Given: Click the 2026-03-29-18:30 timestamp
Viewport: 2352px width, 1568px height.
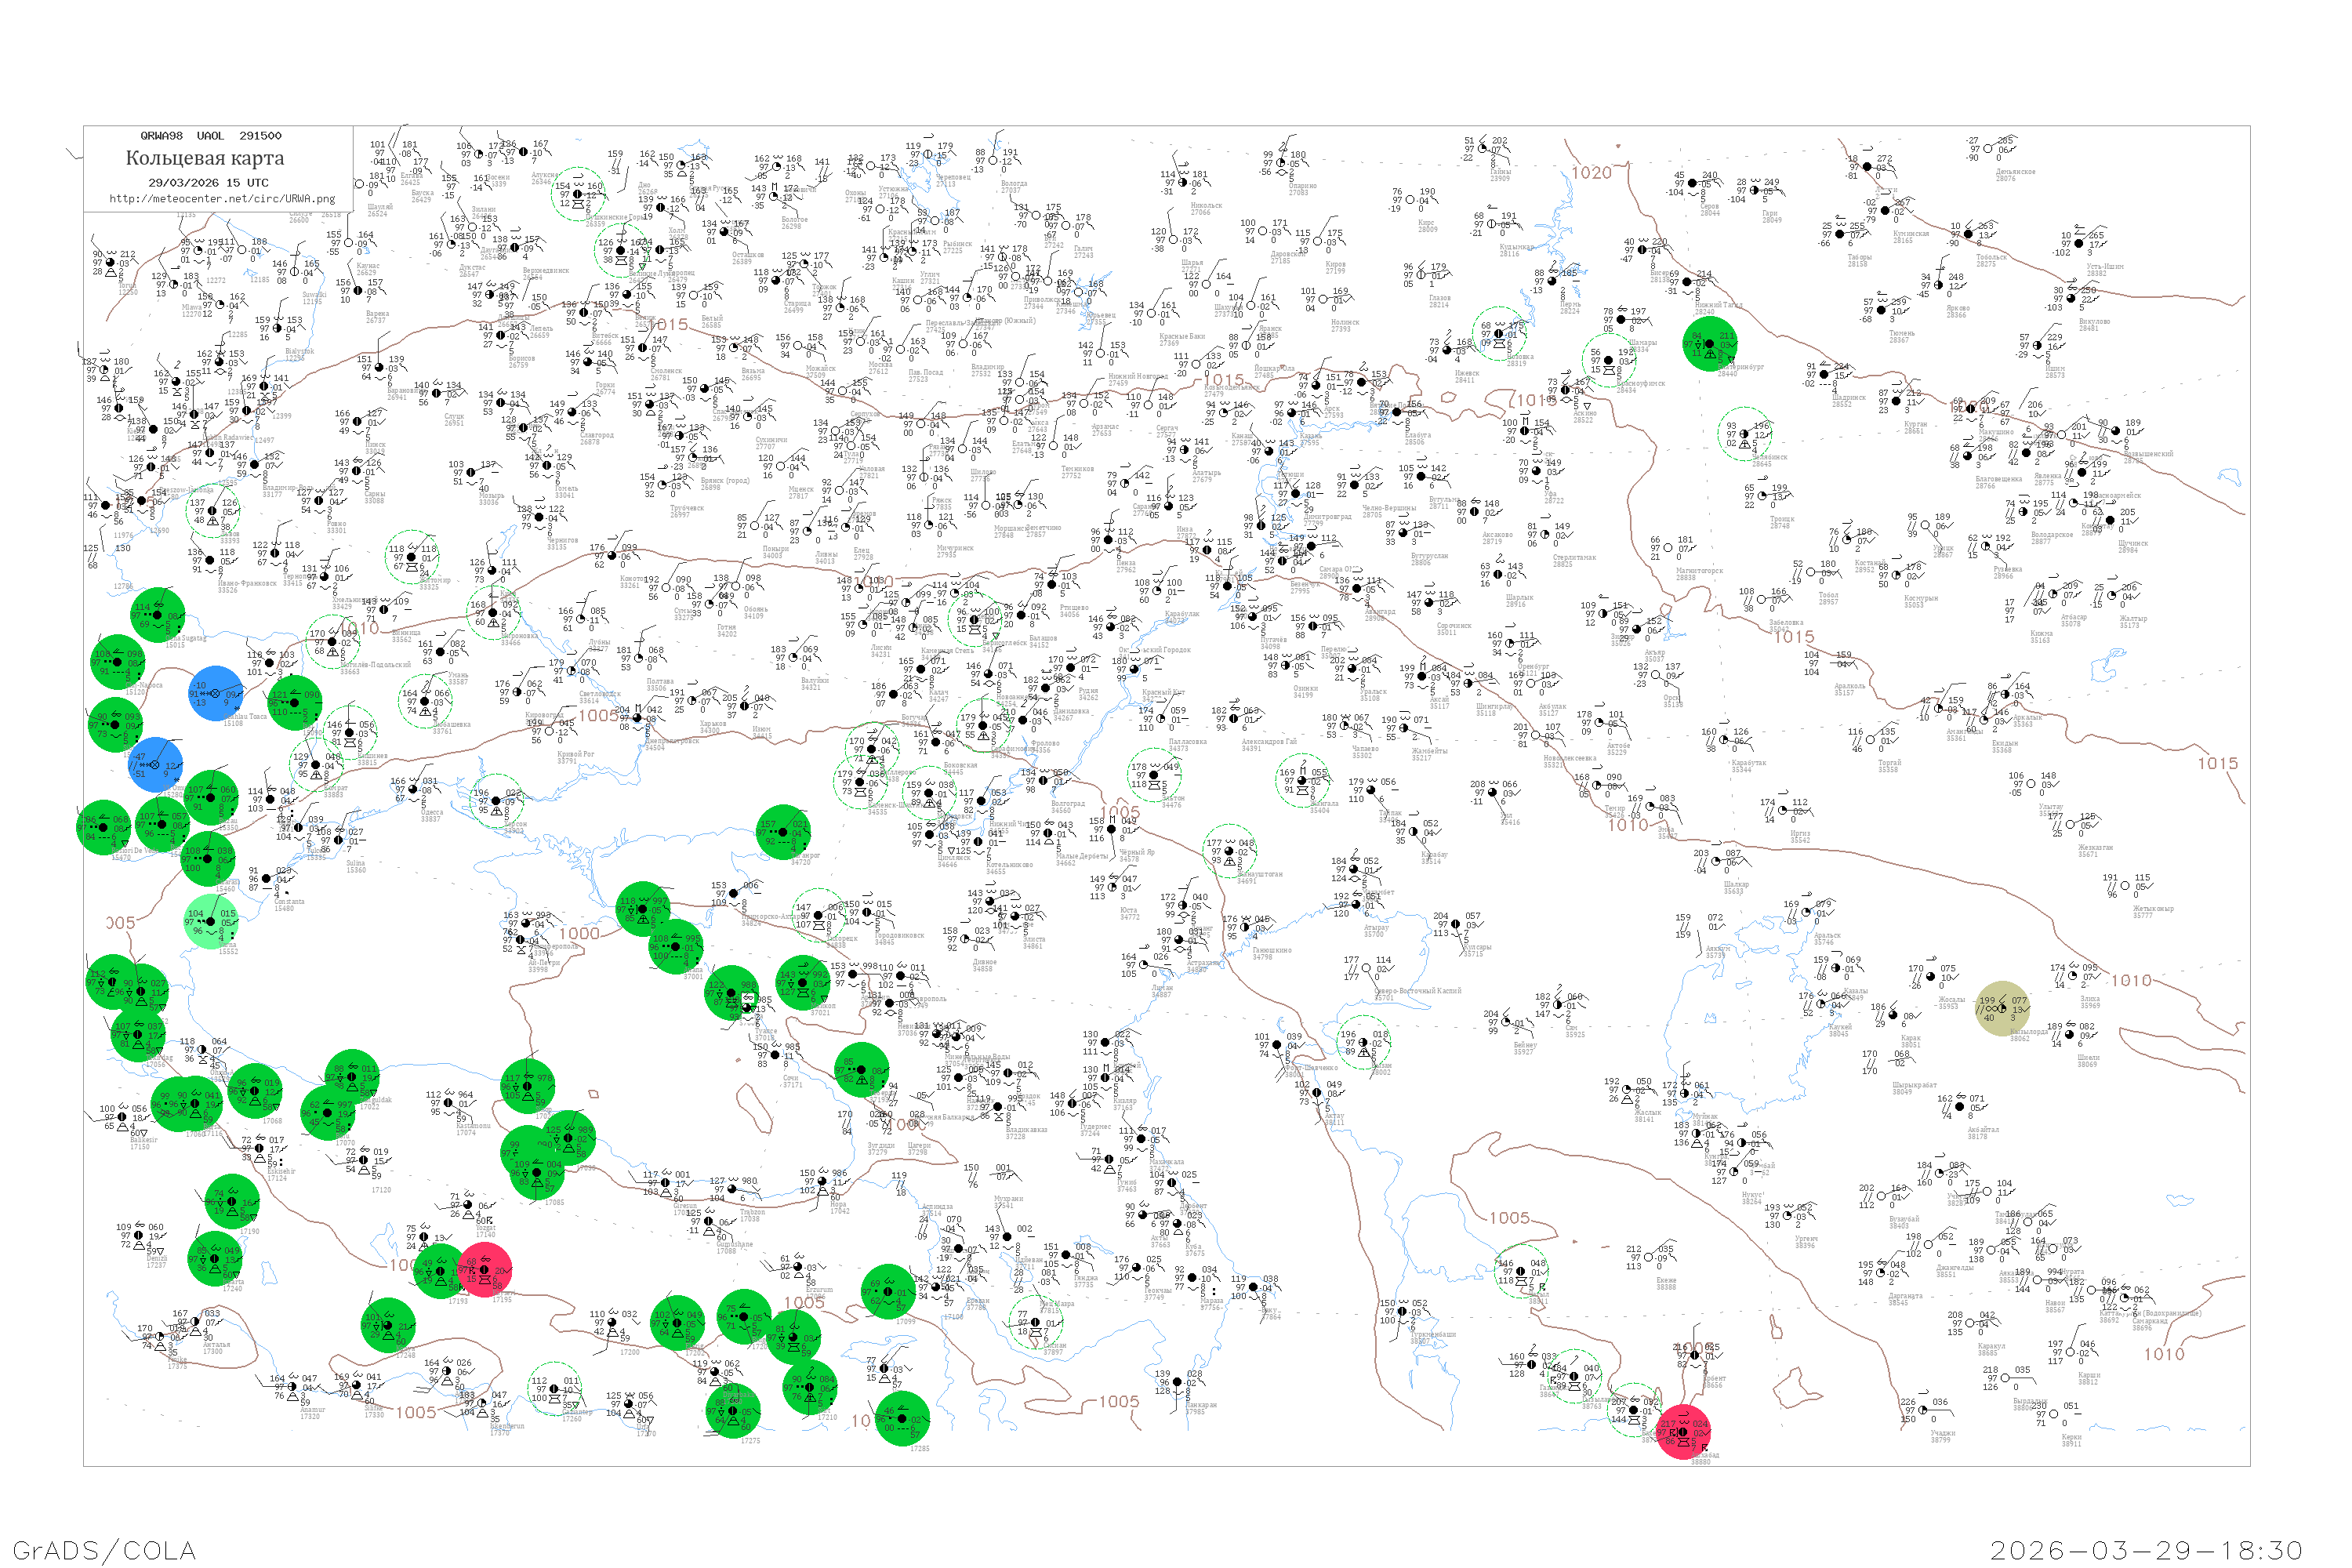Looking at the screenshot, I should [x=2146, y=1550].
